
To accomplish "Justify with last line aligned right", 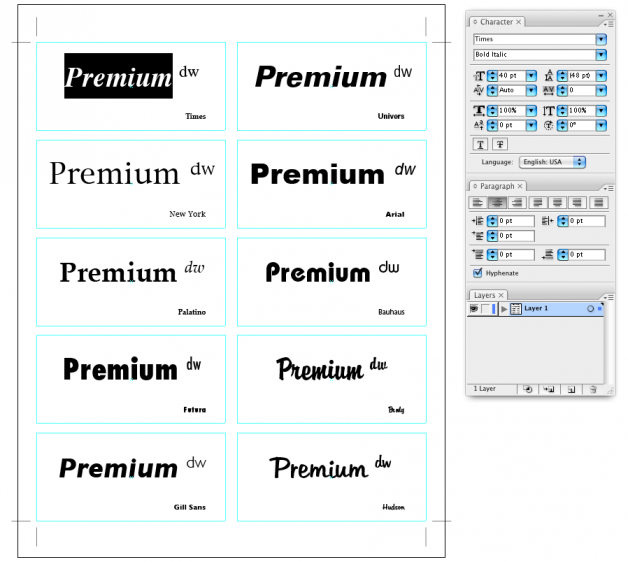I will point(577,202).
